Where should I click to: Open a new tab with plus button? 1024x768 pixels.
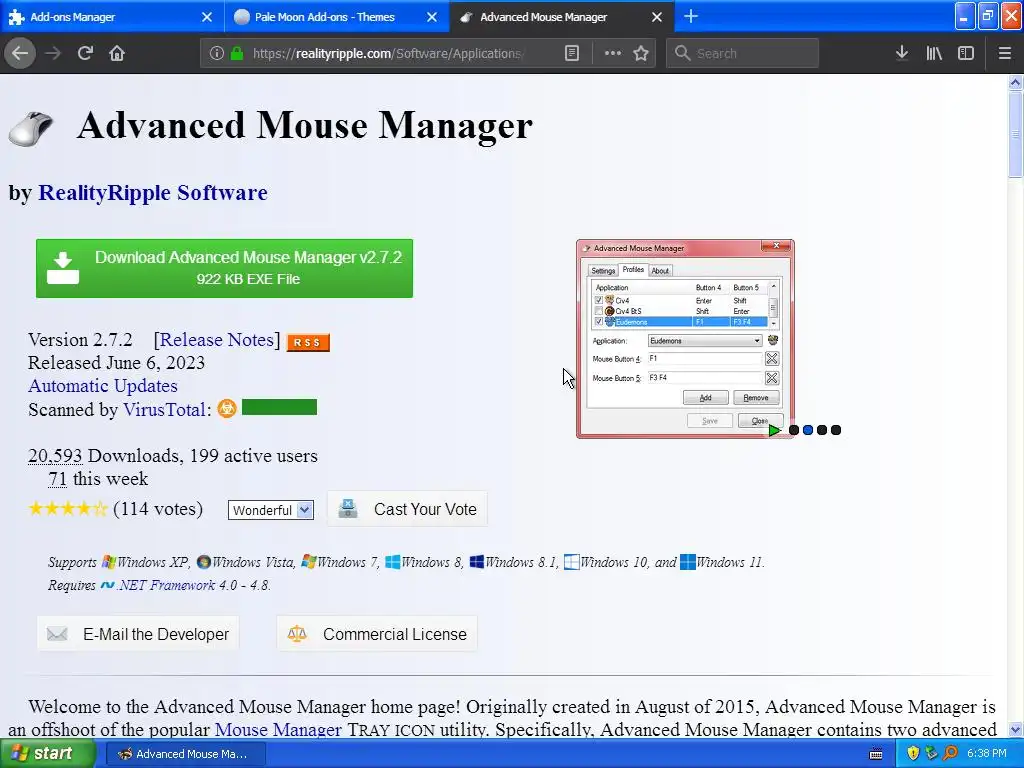[x=691, y=16]
